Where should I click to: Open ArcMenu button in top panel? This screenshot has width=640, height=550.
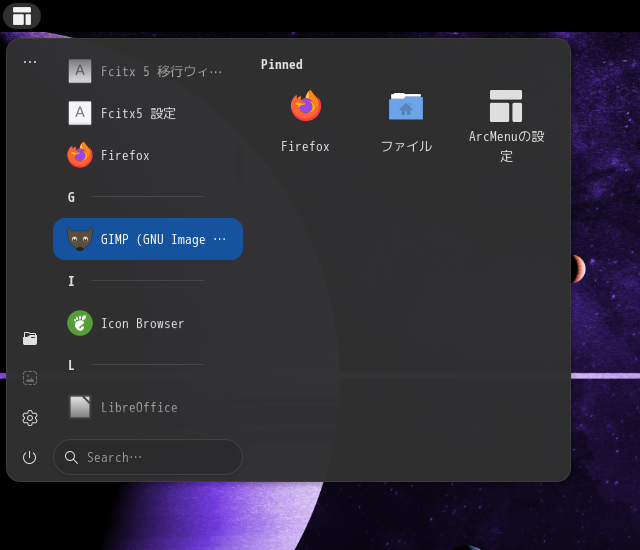click(x=22, y=16)
